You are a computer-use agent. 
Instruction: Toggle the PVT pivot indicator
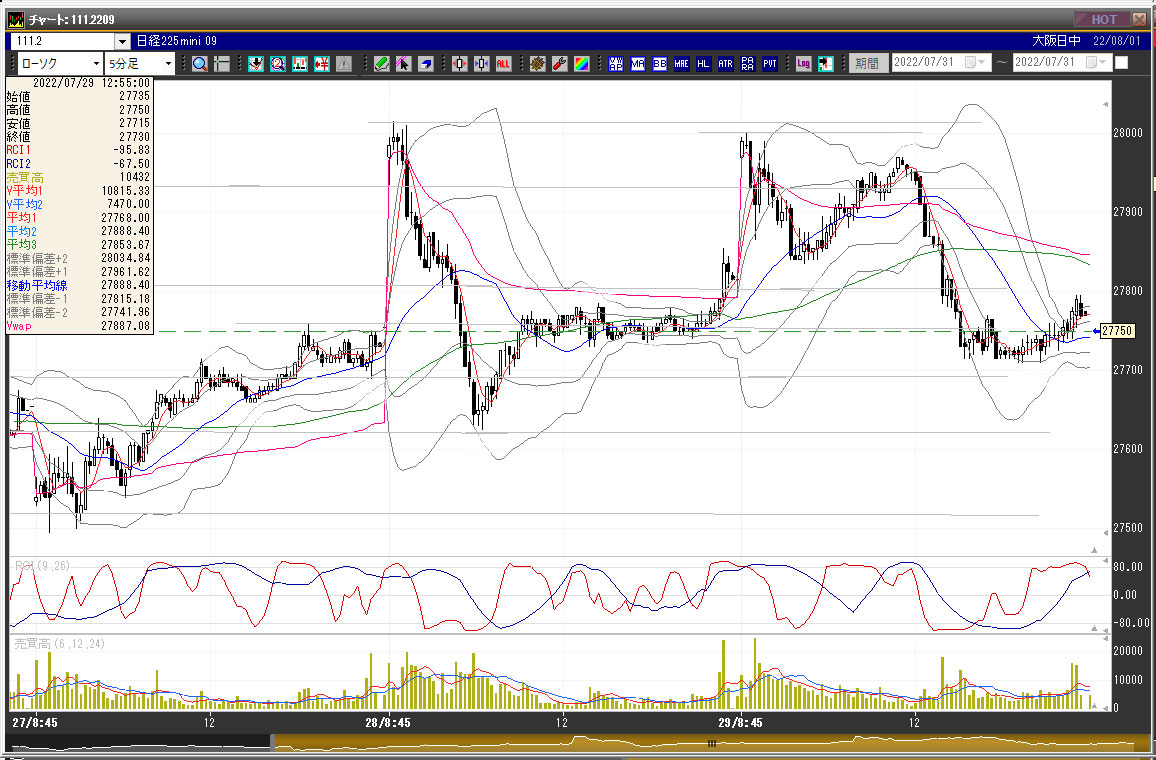coord(770,63)
